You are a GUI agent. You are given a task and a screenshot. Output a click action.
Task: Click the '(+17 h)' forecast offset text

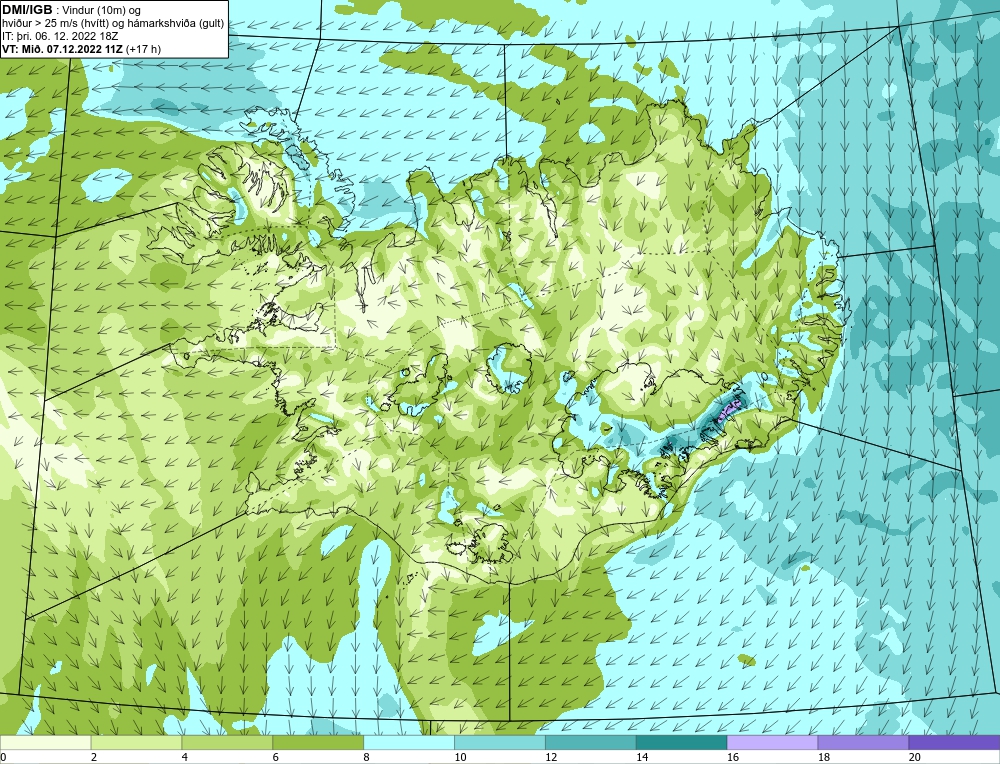143,49
